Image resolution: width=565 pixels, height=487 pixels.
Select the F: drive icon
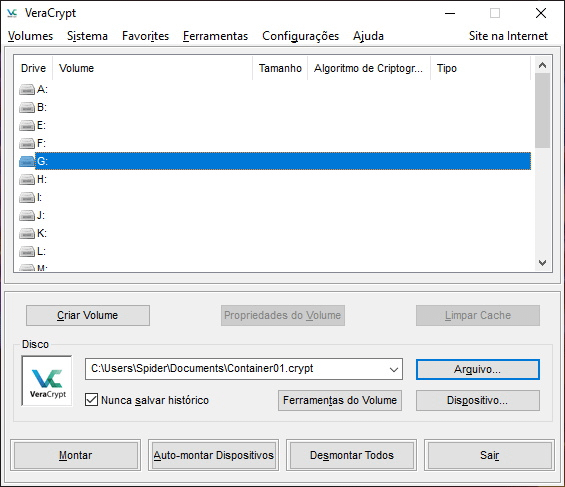[x=27, y=143]
